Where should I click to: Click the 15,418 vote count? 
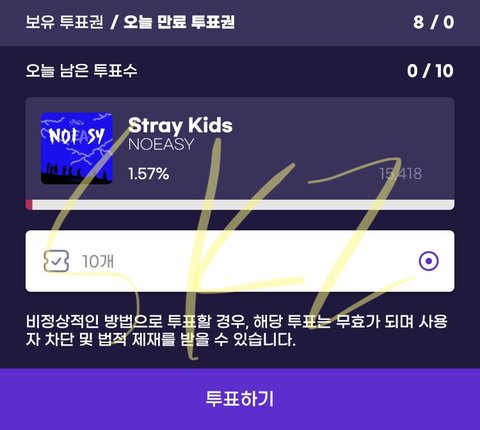[x=401, y=174]
